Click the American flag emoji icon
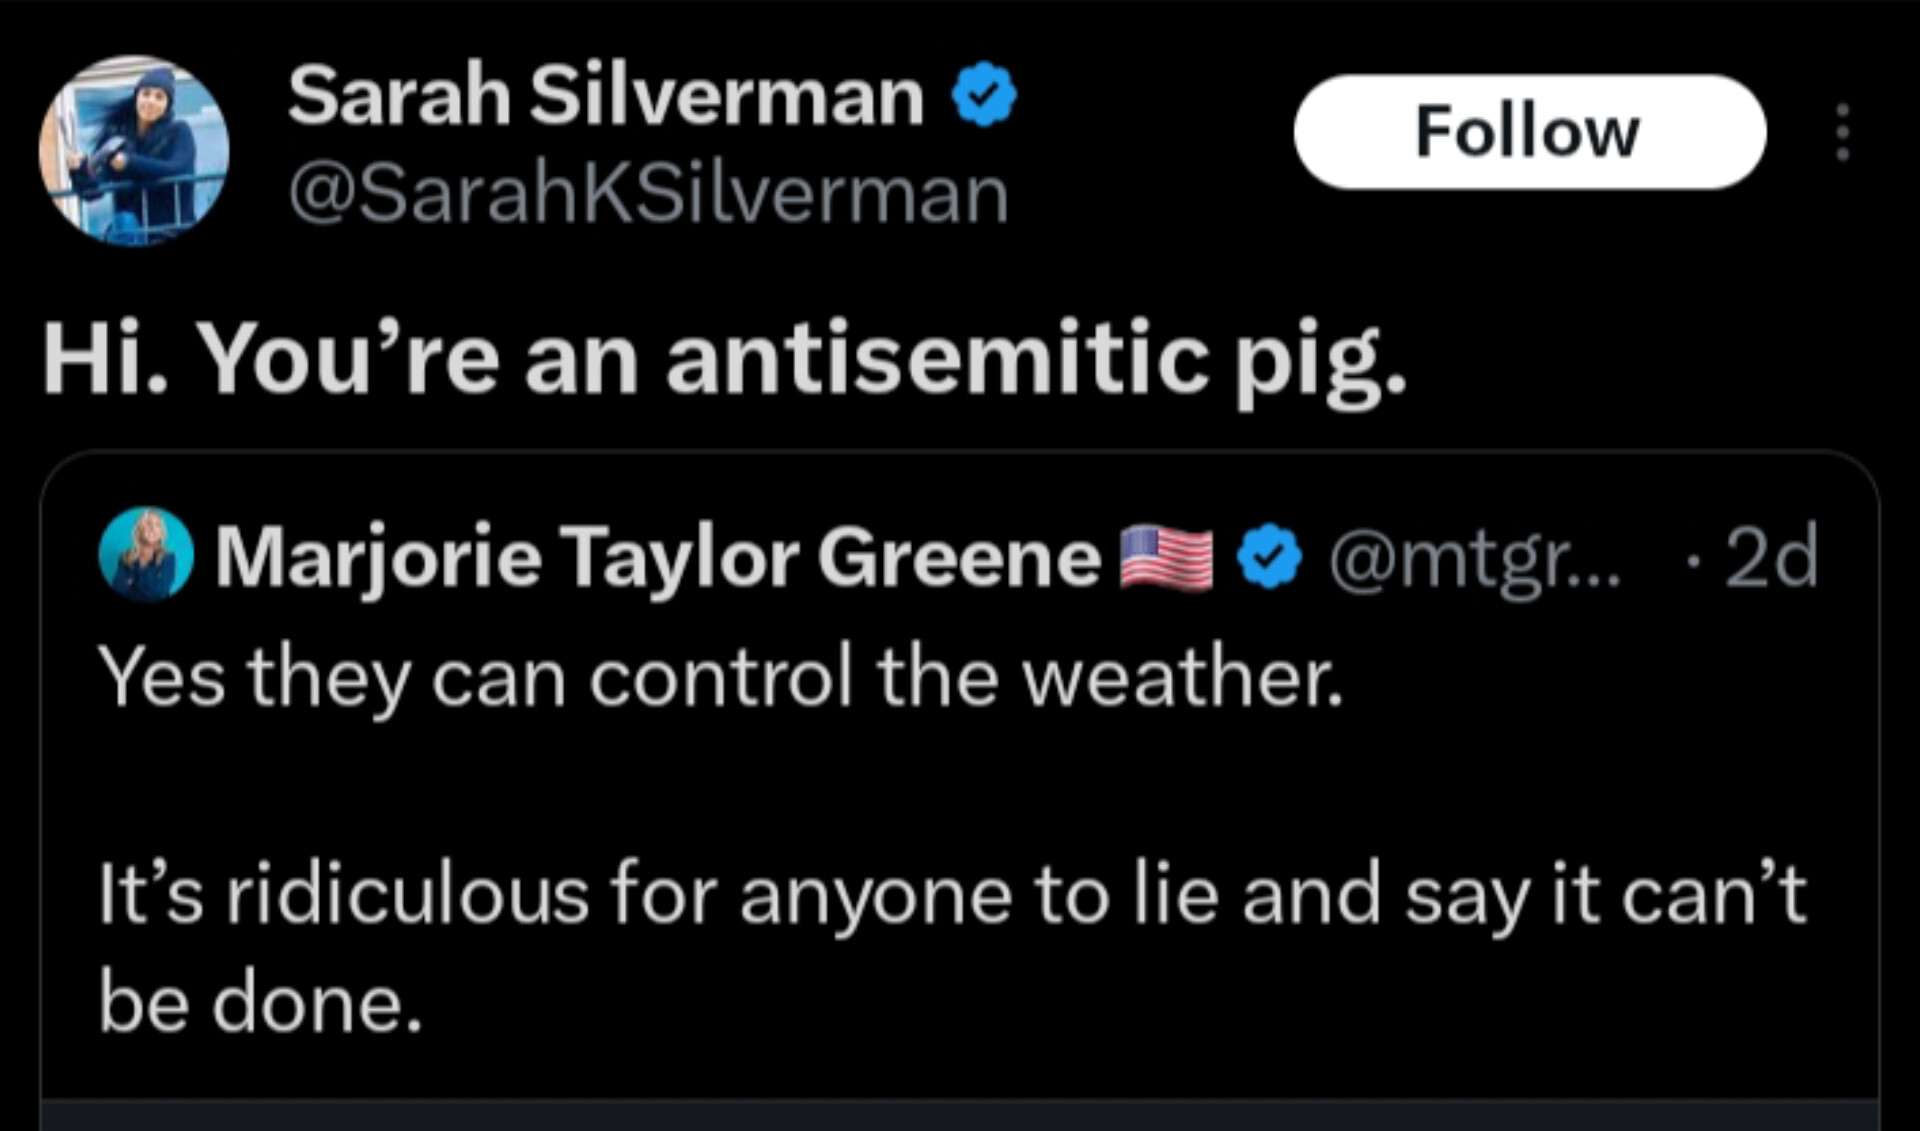 1166,558
